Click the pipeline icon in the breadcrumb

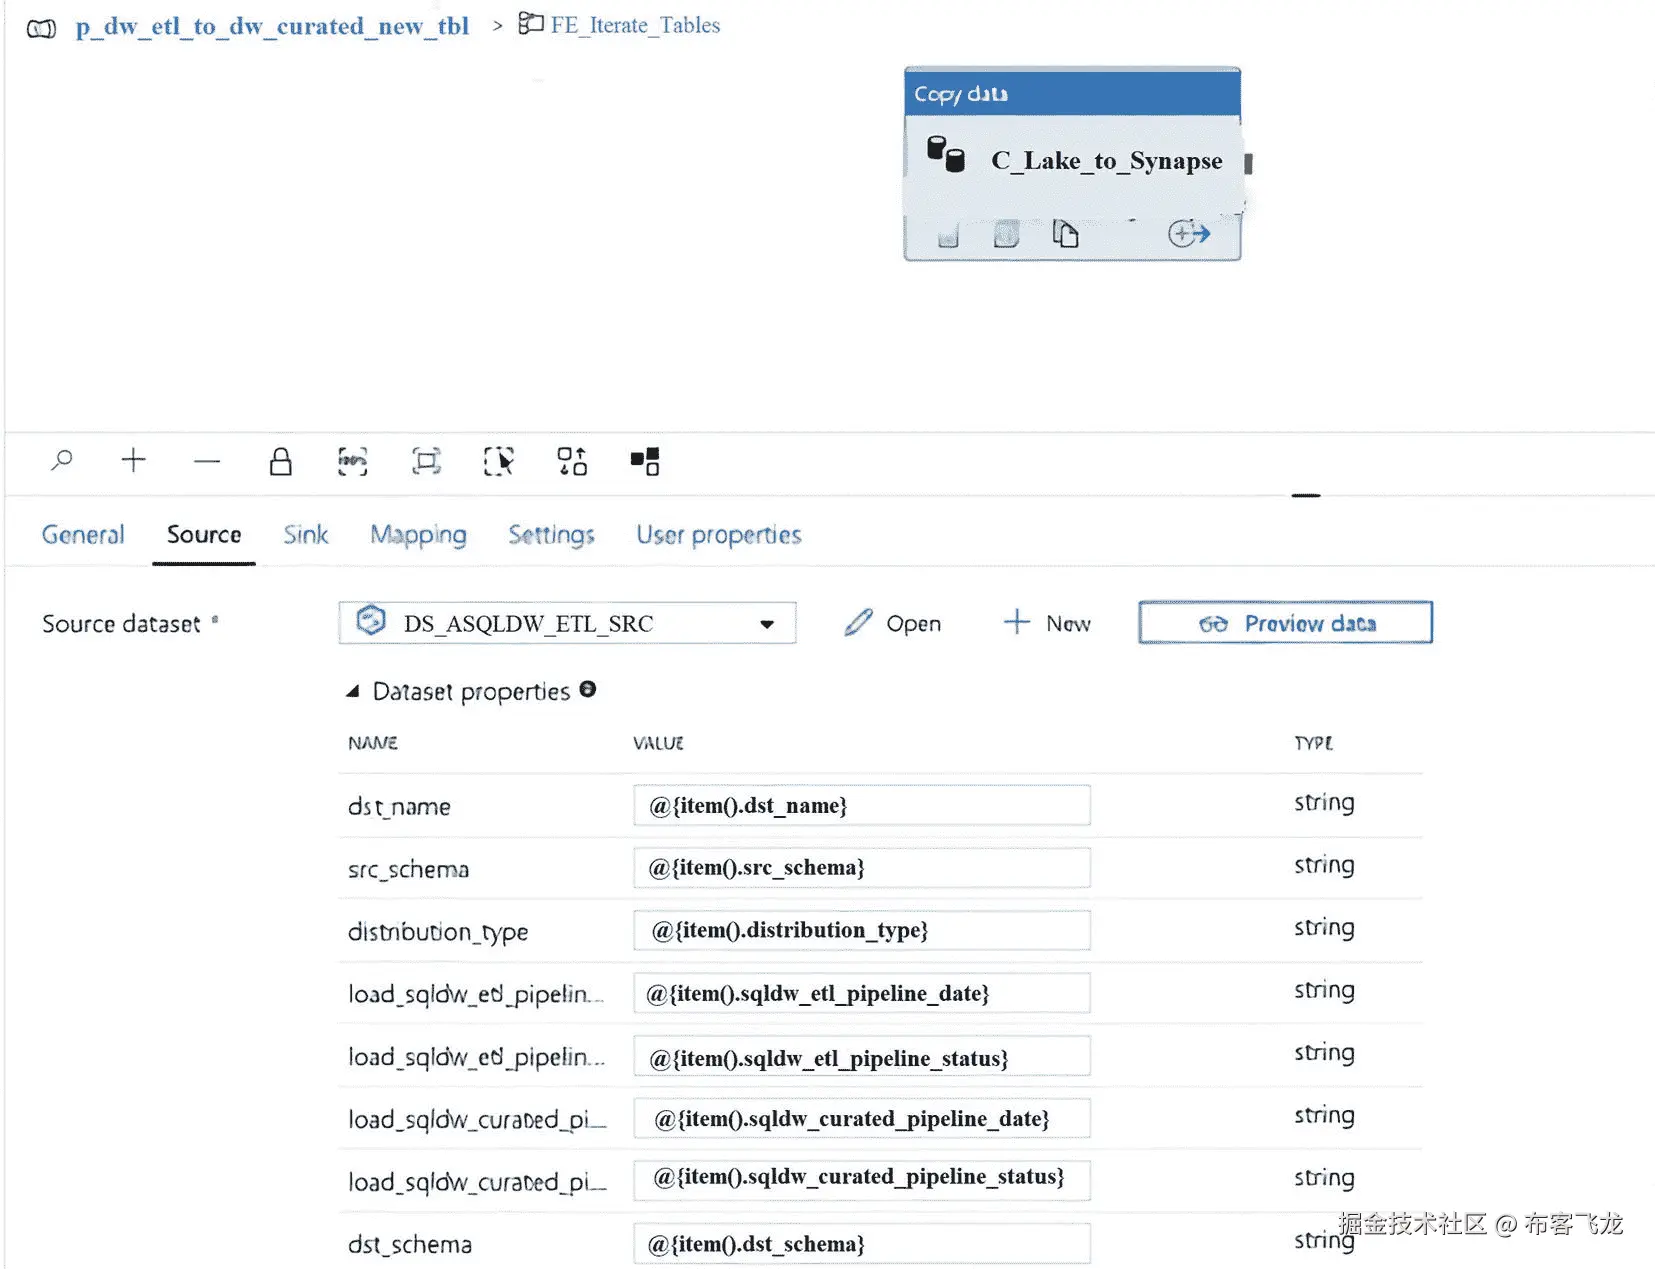pos(41,28)
